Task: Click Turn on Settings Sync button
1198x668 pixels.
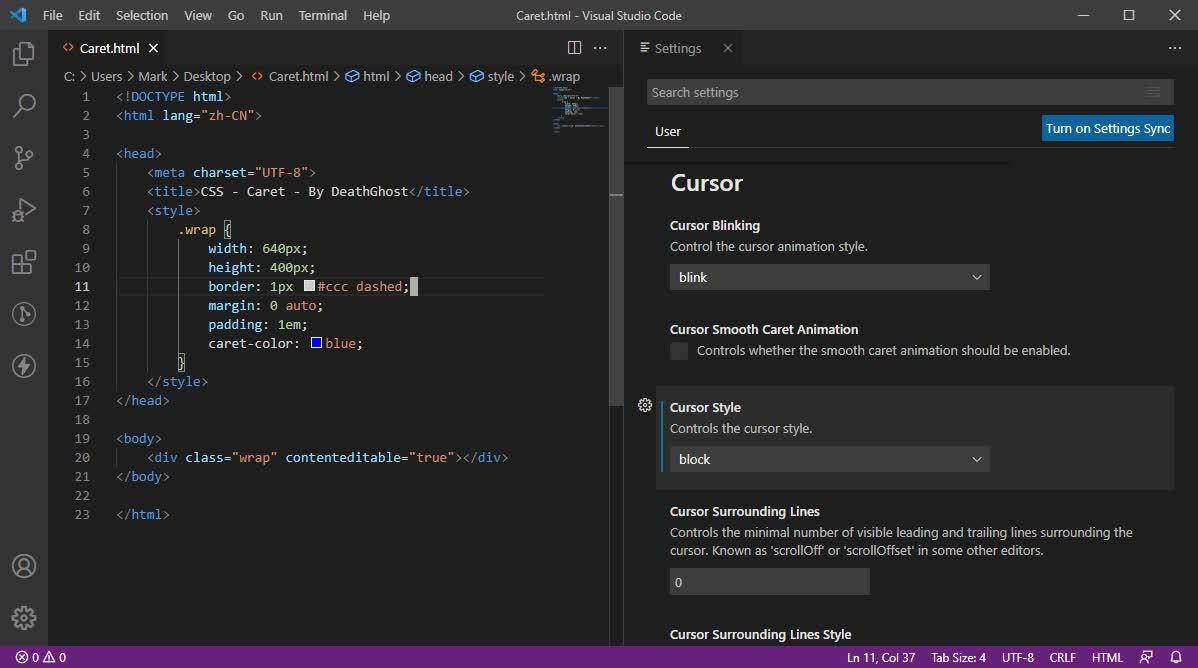Action: coord(1107,128)
